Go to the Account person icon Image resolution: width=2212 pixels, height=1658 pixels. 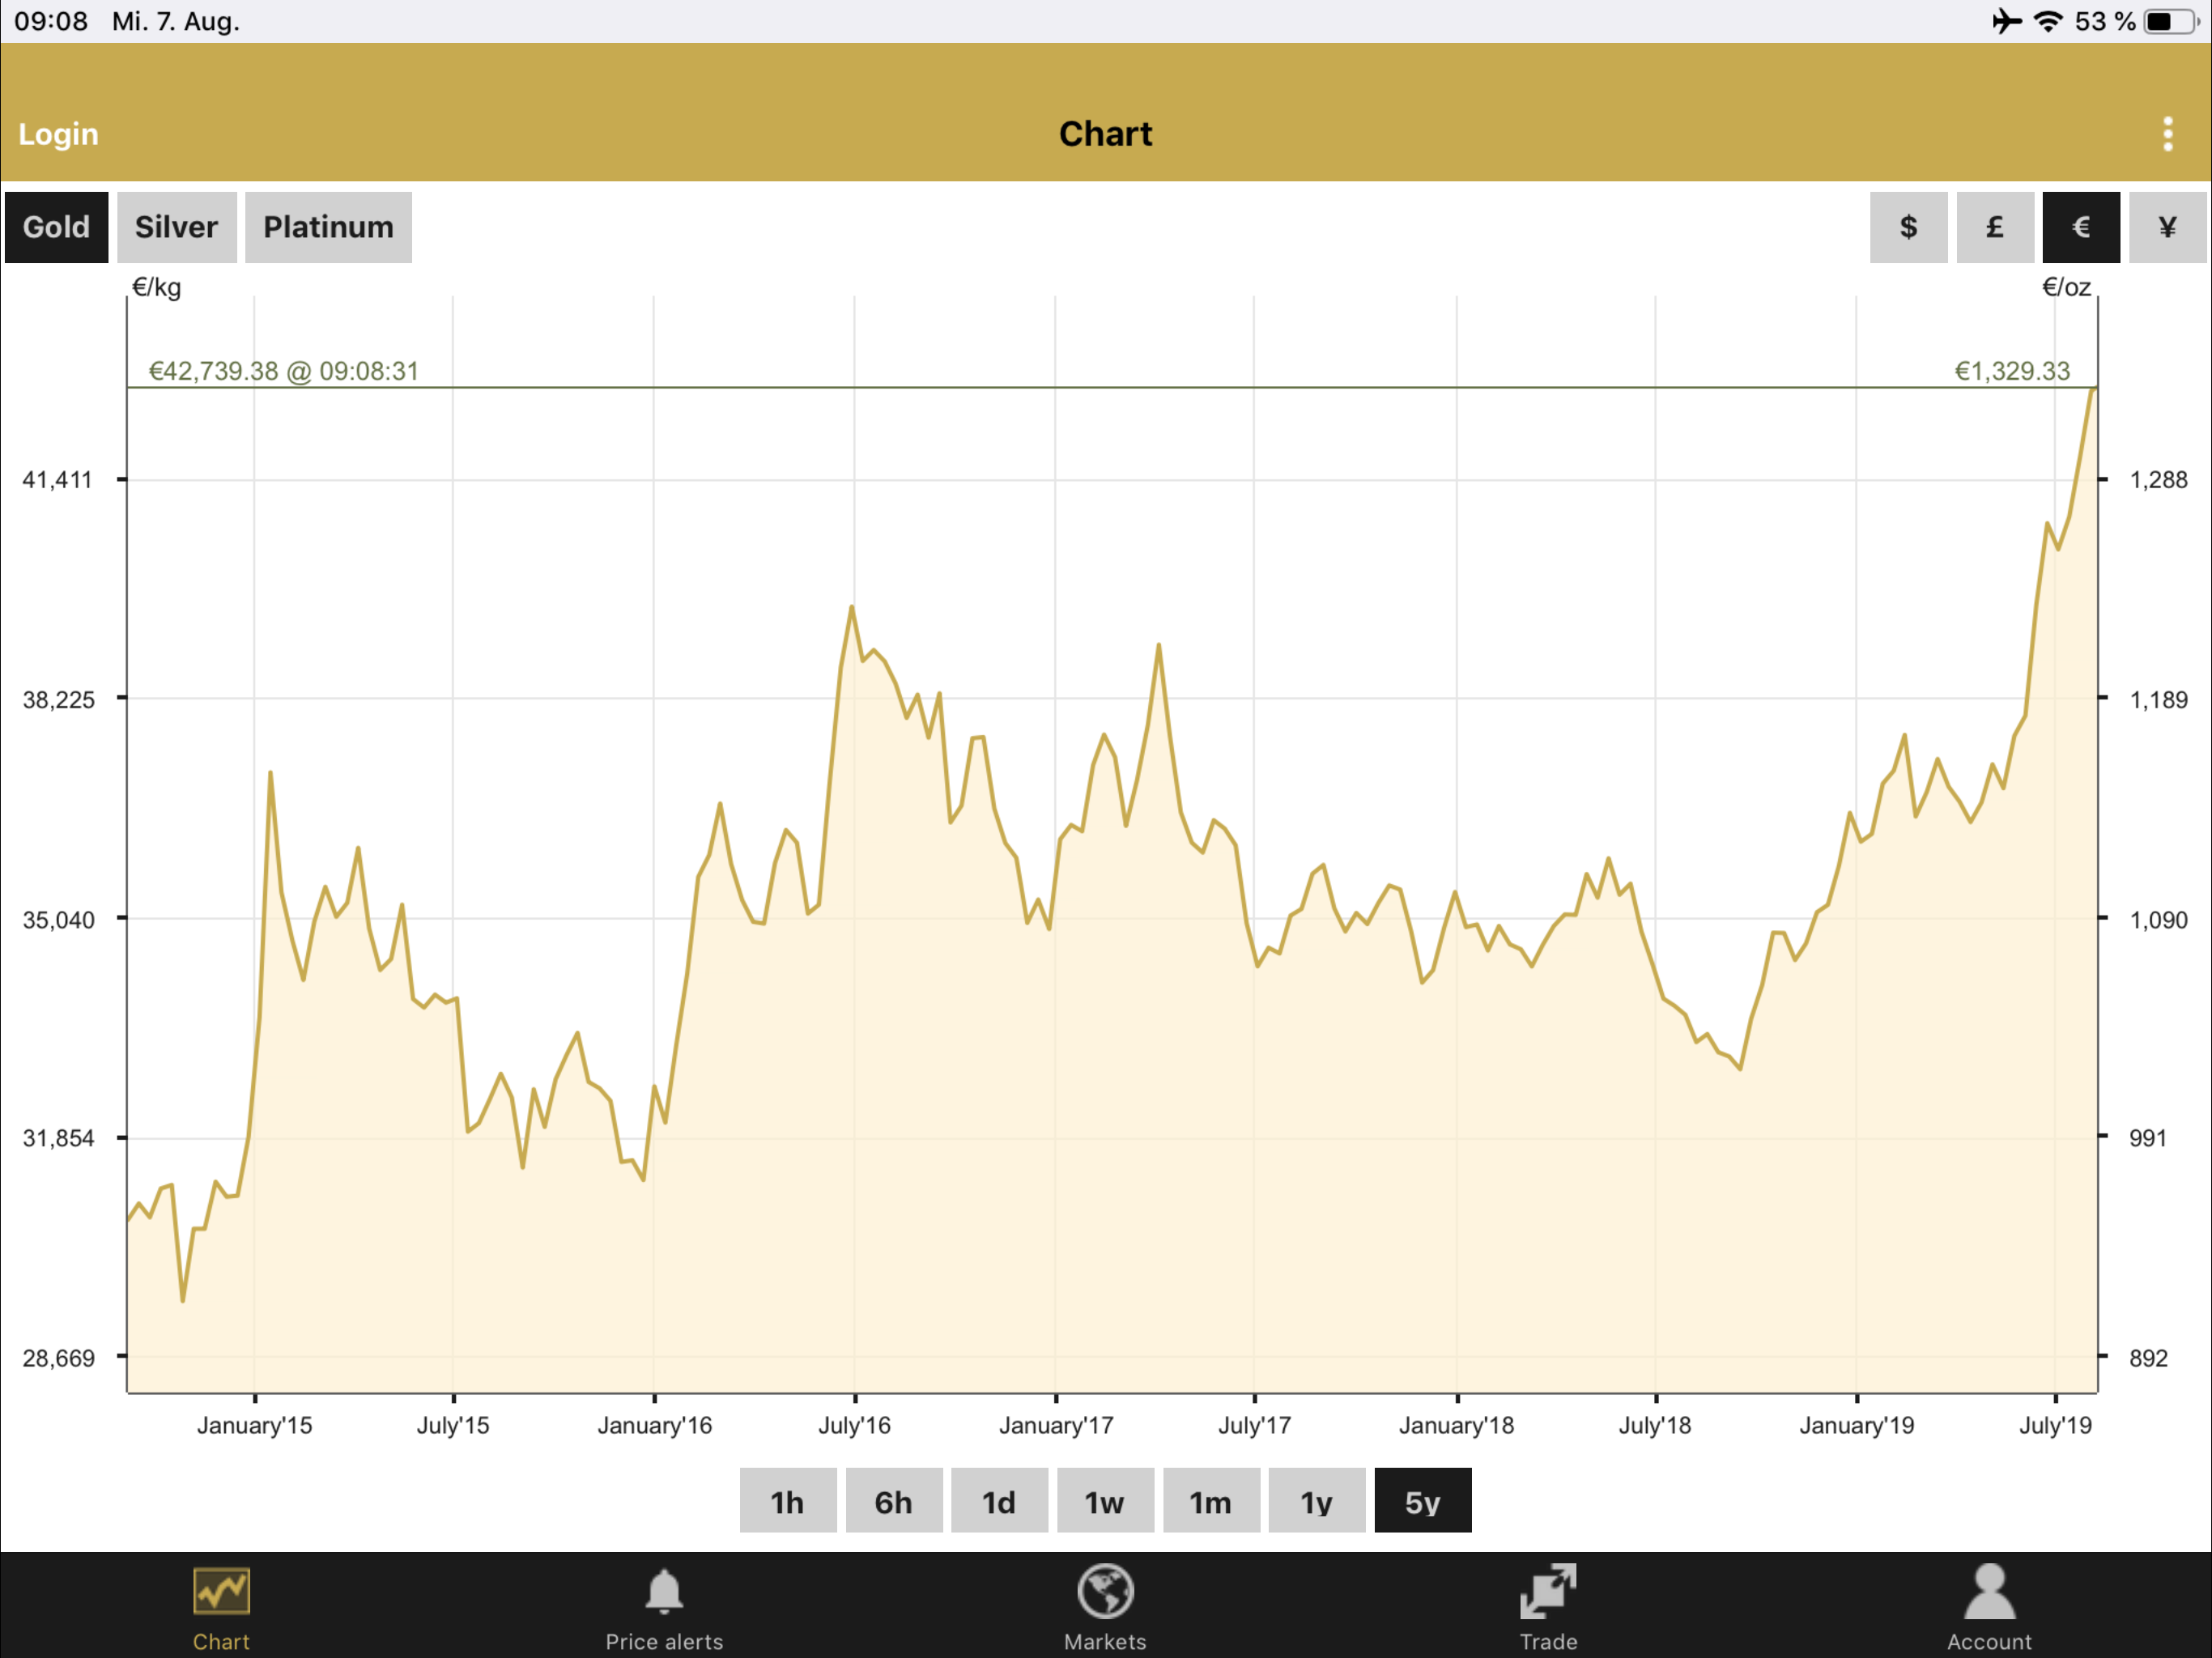coord(1989,1592)
